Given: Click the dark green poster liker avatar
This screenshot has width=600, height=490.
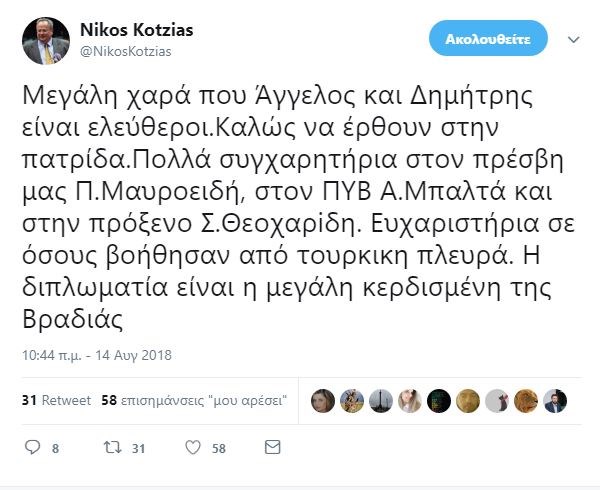Looking at the screenshot, I should (x=439, y=401).
